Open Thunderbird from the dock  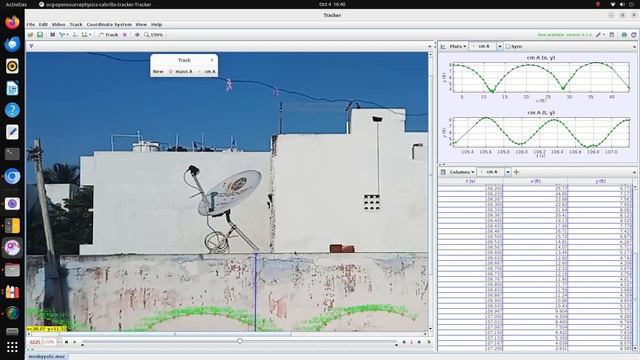tap(12, 44)
